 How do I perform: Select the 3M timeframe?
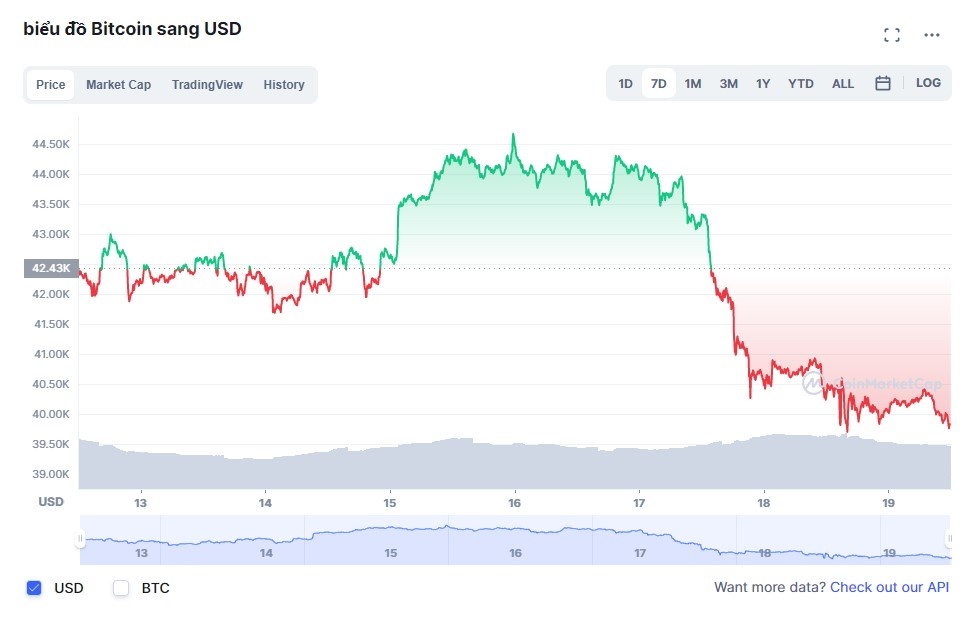[x=728, y=83]
